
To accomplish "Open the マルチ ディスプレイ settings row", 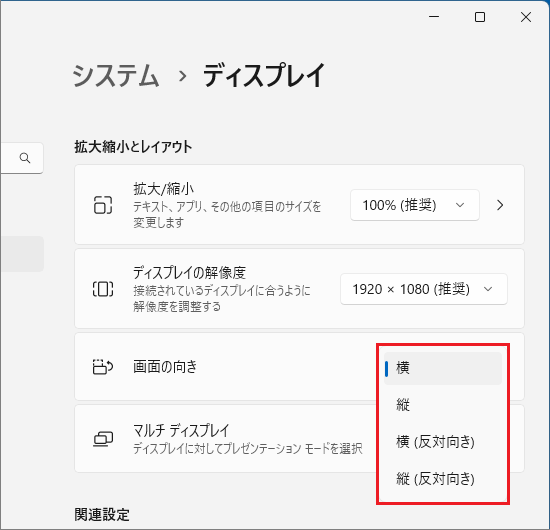I will point(299,438).
